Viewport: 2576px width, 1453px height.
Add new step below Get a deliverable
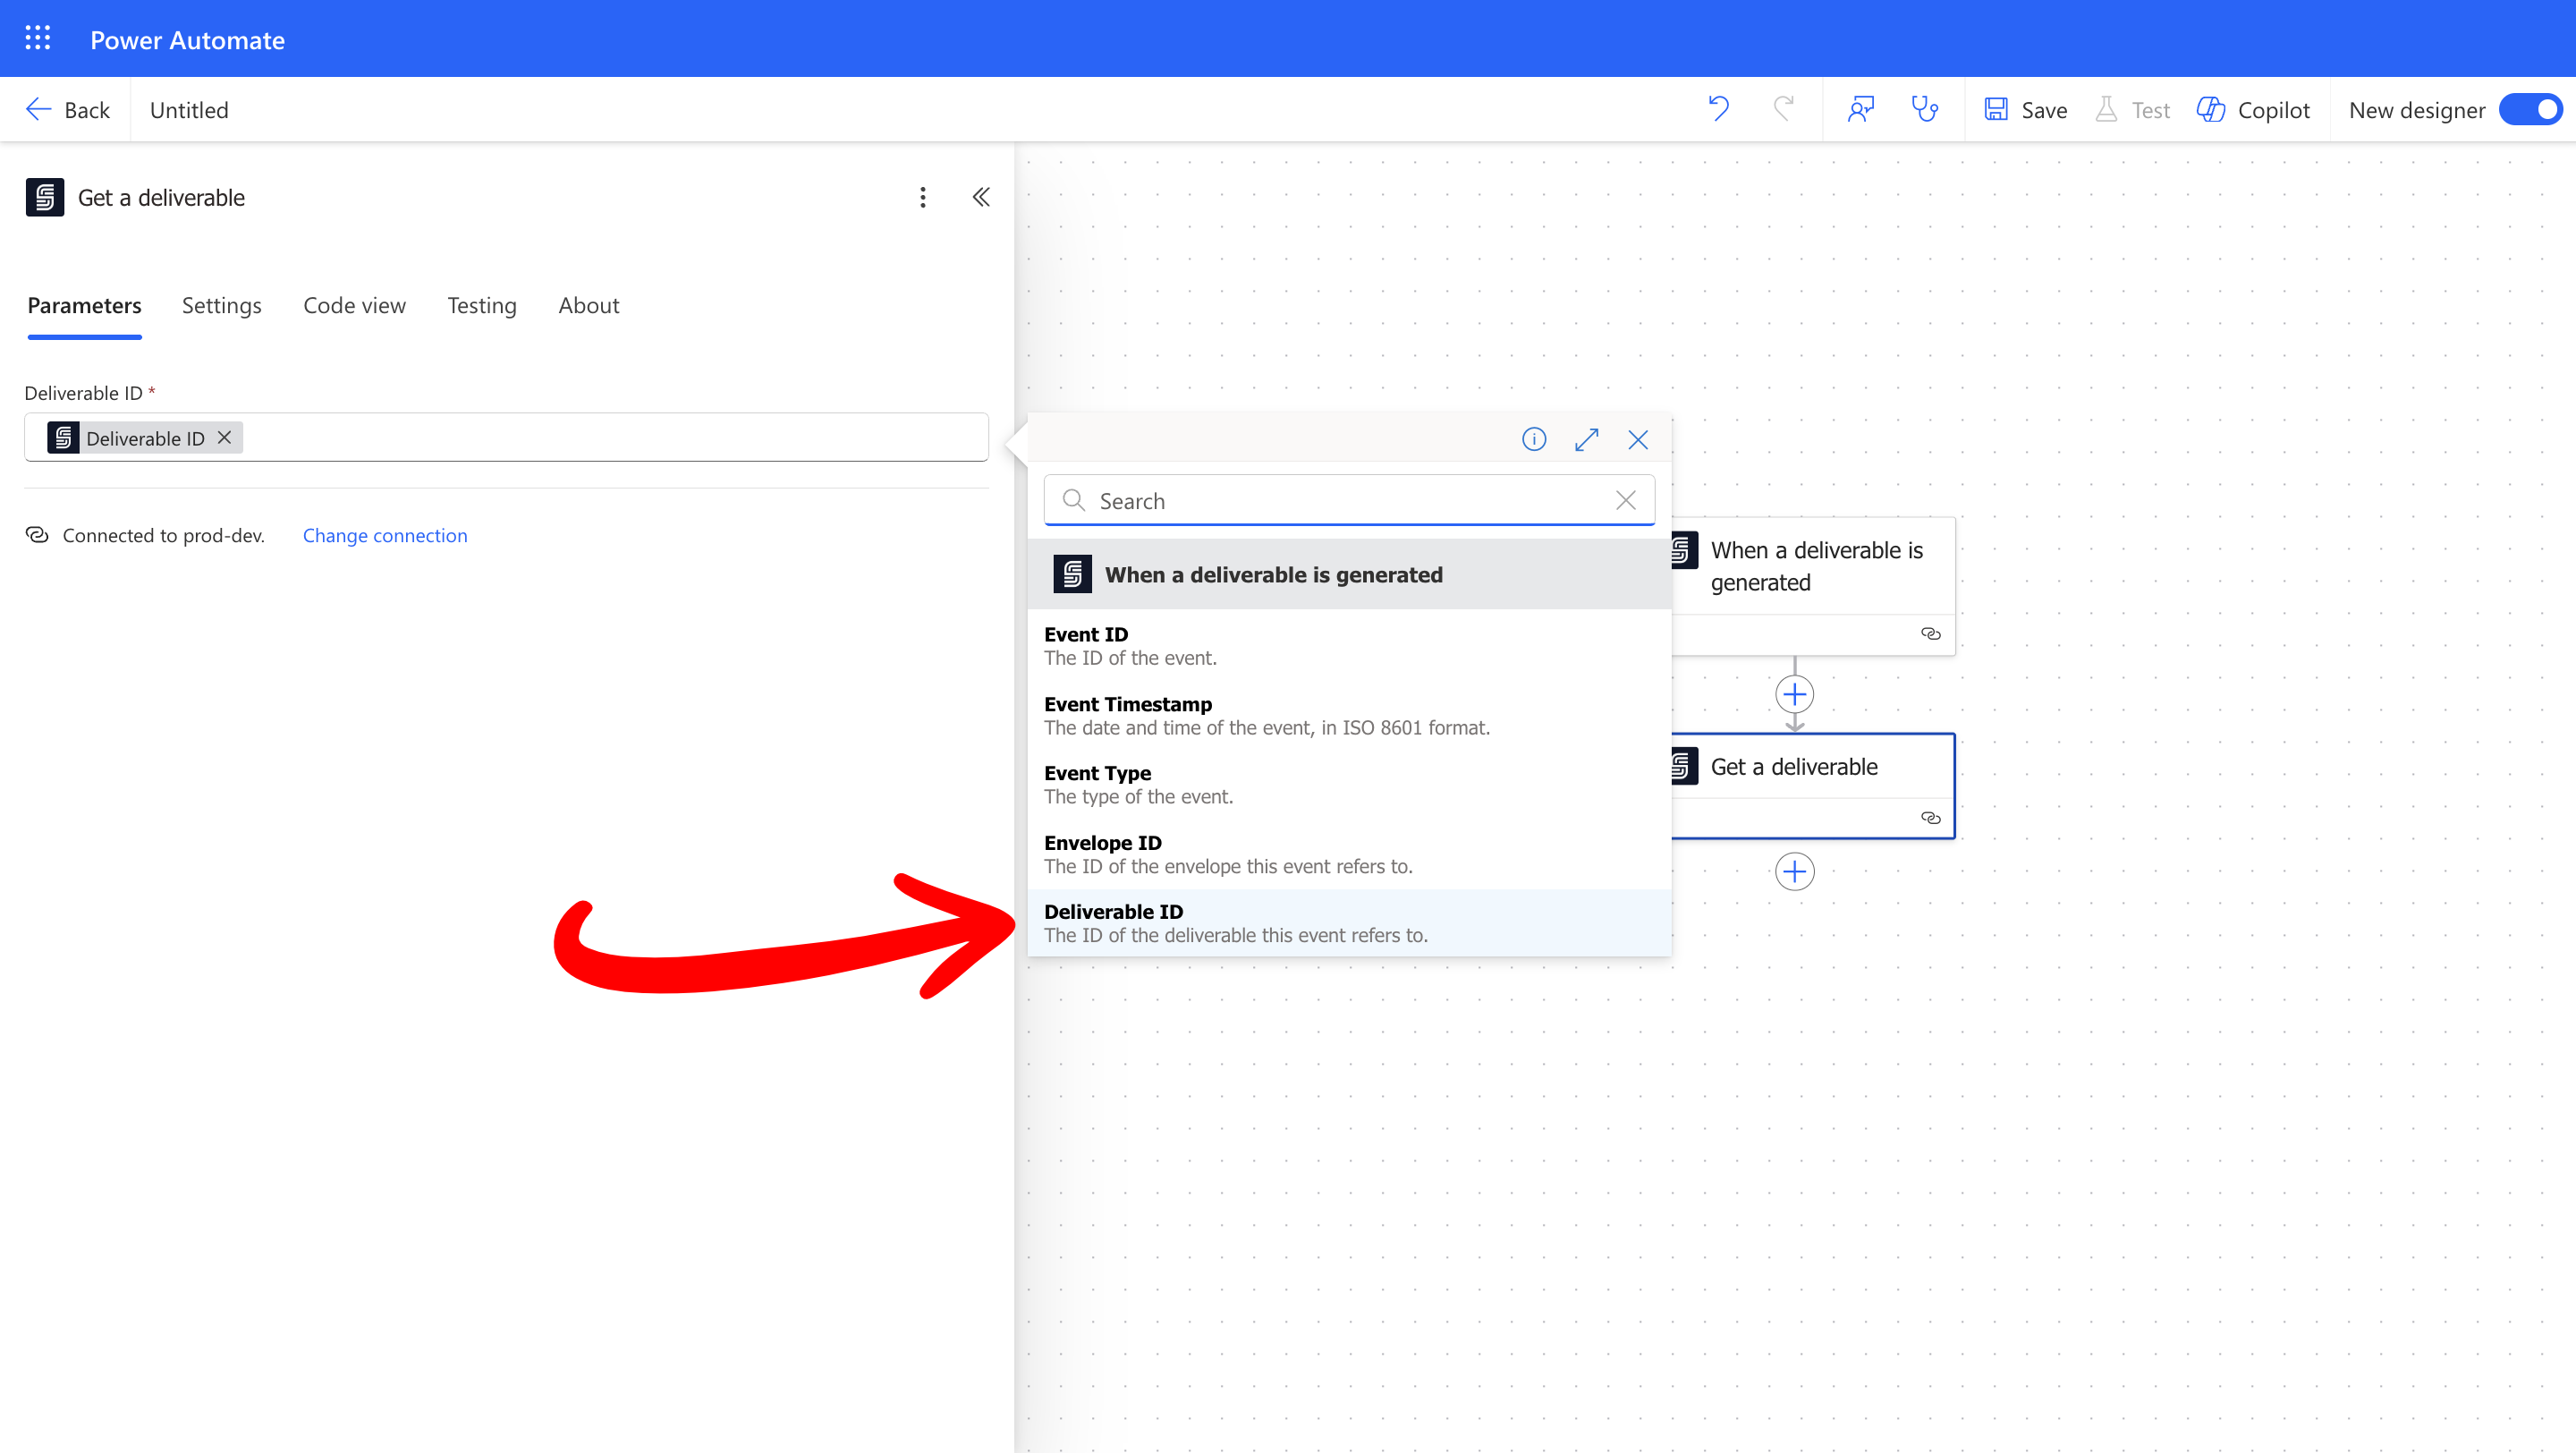coord(1794,871)
